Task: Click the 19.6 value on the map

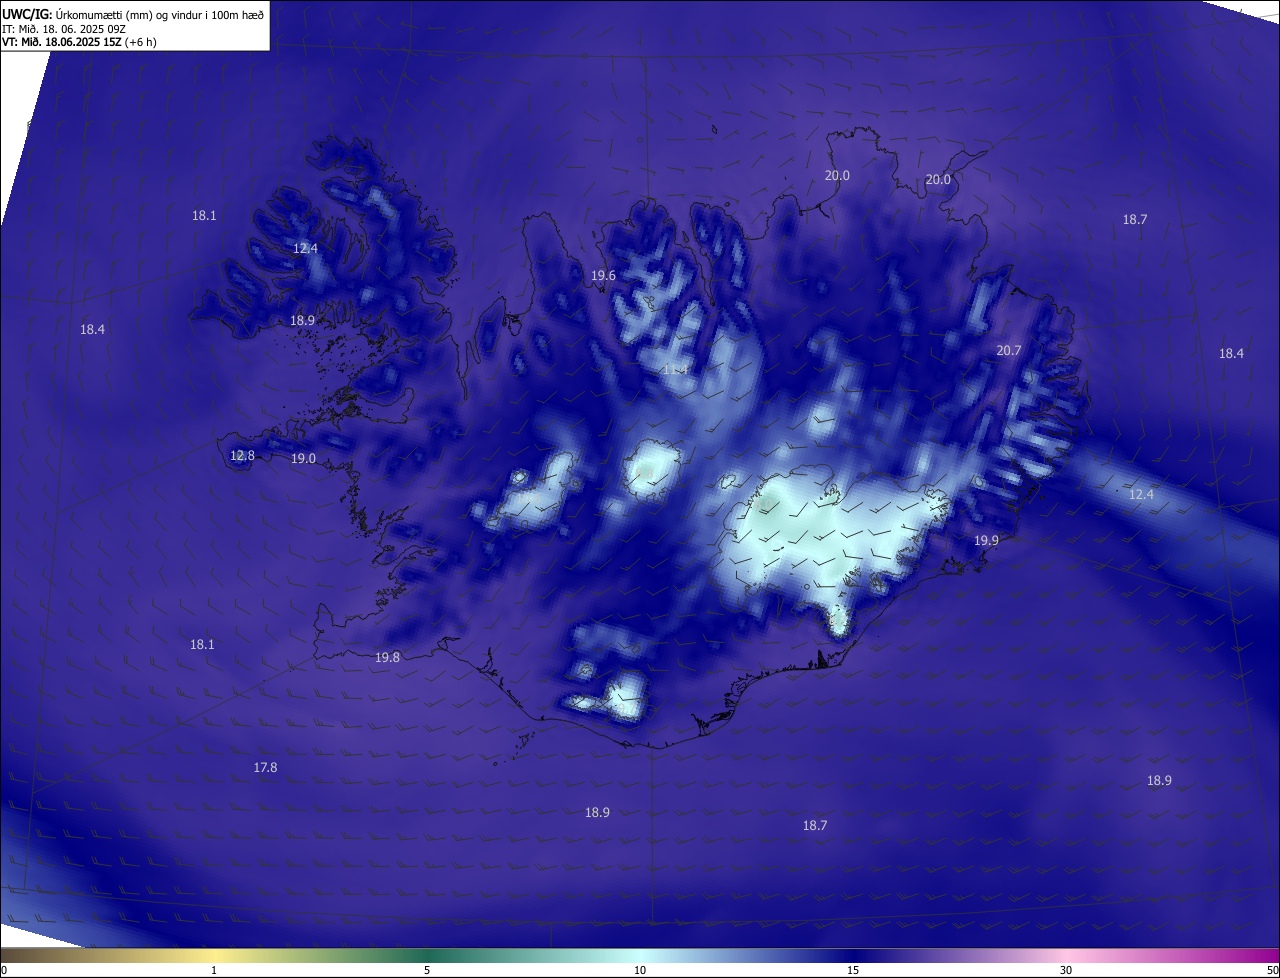Action: tap(603, 275)
